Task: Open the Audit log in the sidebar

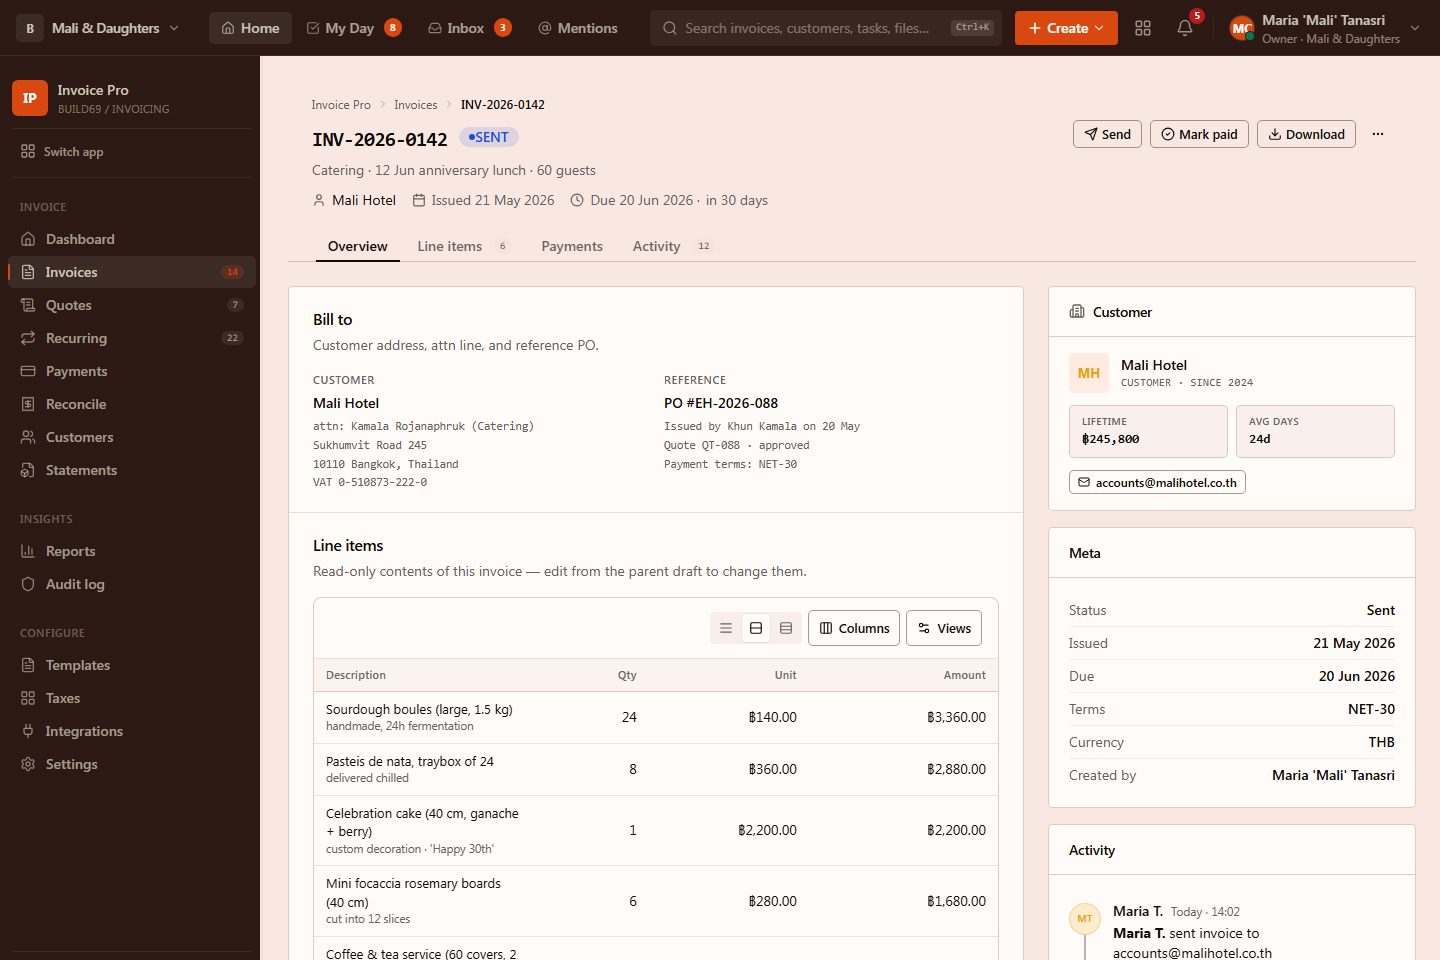Action: coord(132,584)
